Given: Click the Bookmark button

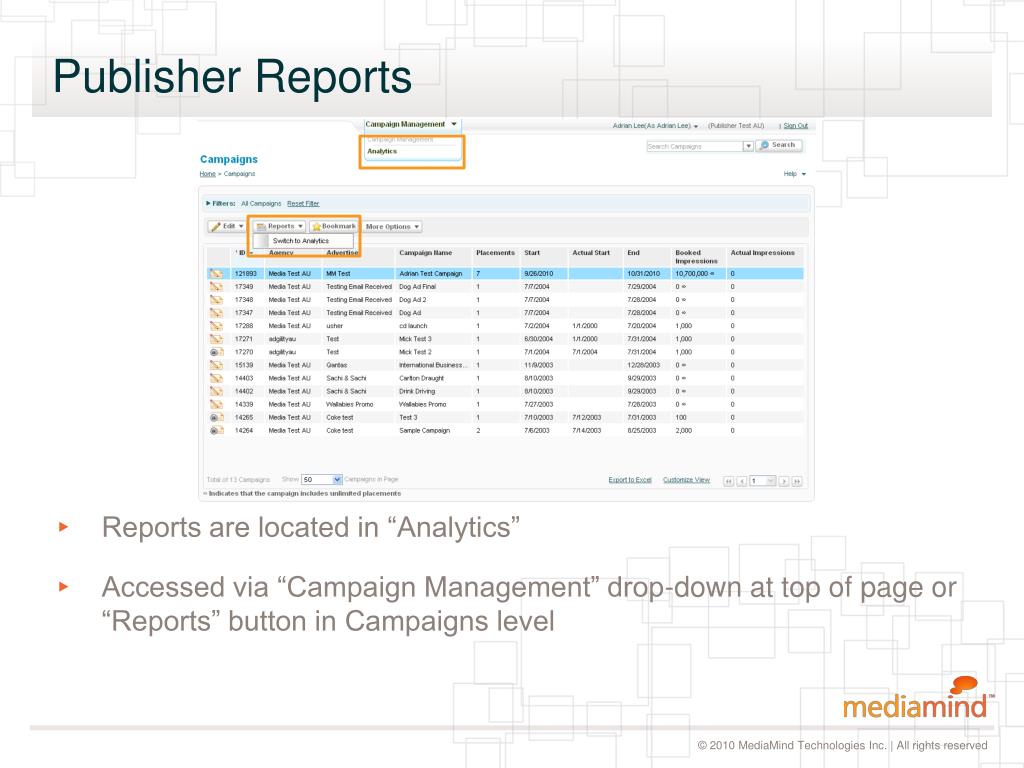Looking at the screenshot, I should click(334, 226).
